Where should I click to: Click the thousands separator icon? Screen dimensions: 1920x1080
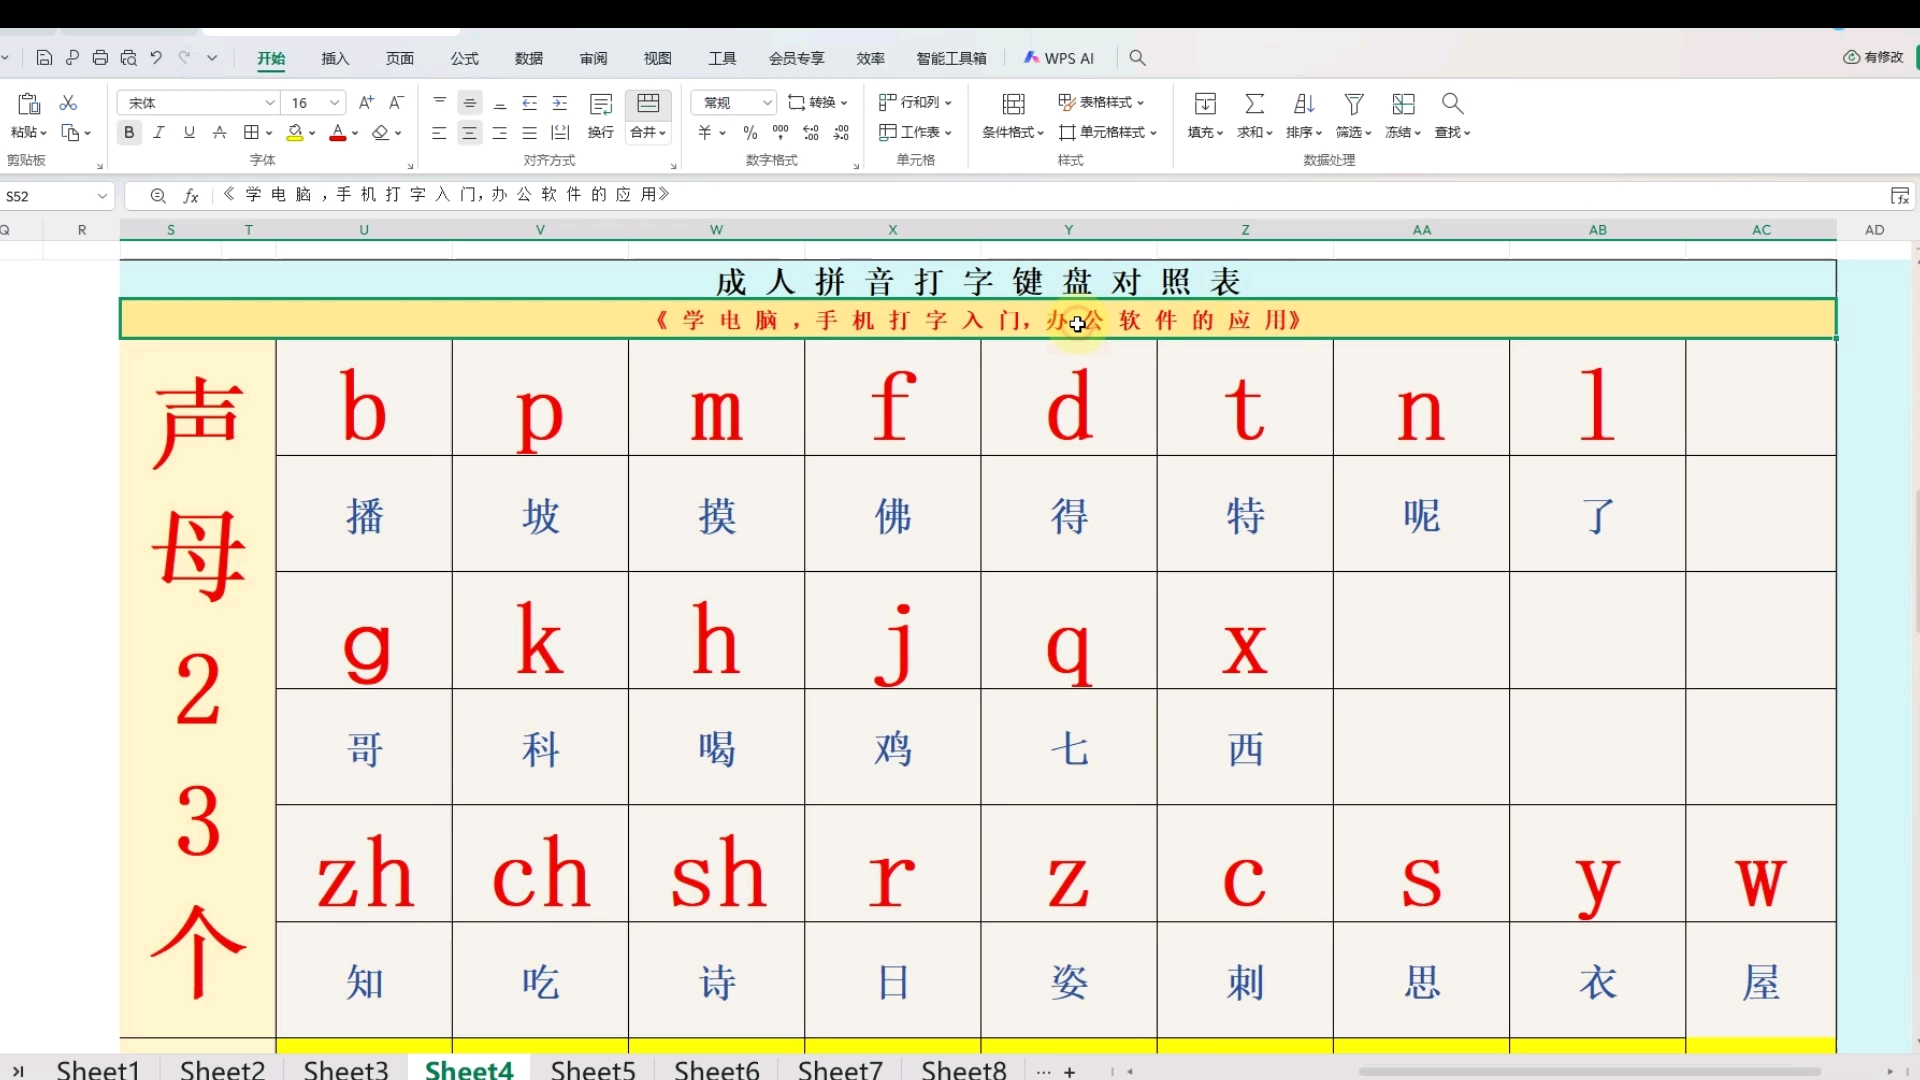(x=781, y=132)
